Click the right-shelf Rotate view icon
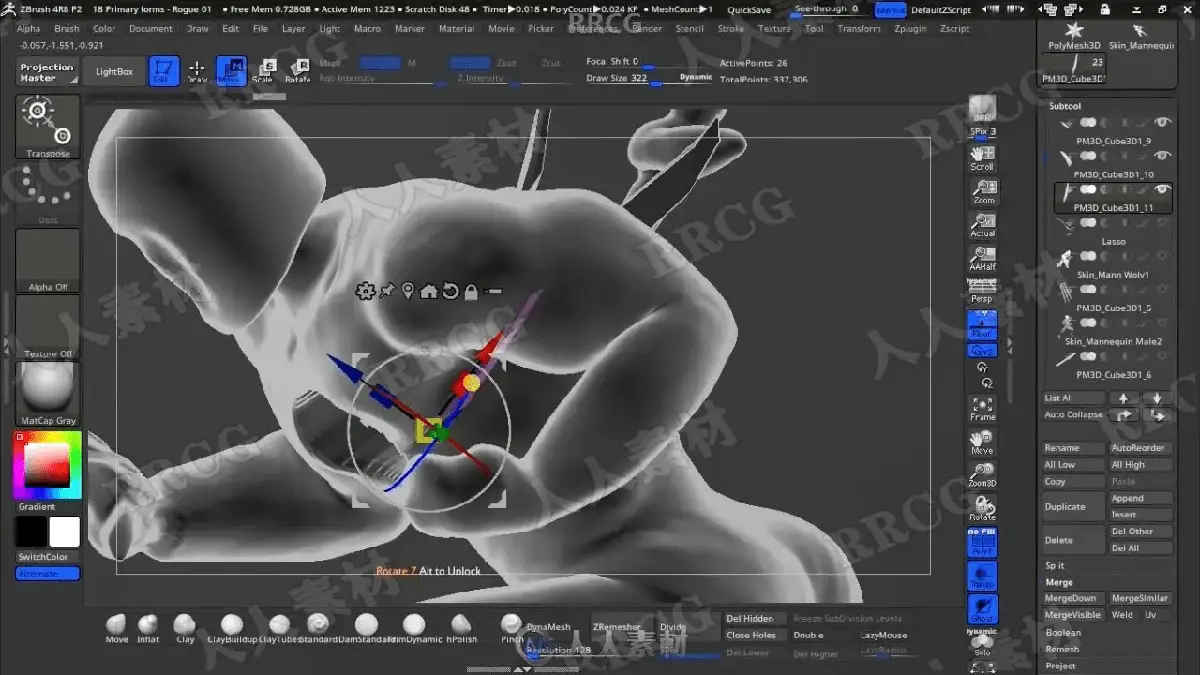The width and height of the screenshot is (1200, 675). click(983, 509)
